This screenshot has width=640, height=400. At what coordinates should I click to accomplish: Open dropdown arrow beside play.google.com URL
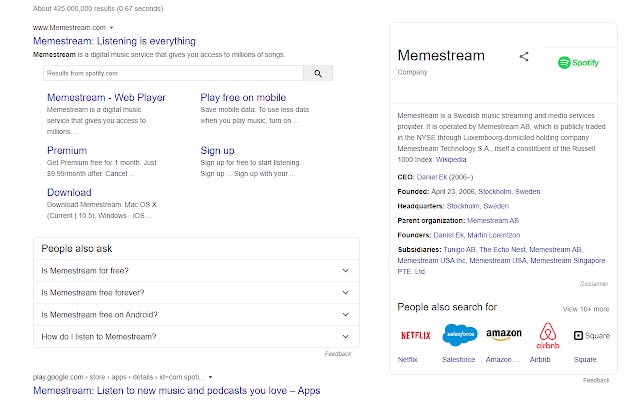point(211,377)
